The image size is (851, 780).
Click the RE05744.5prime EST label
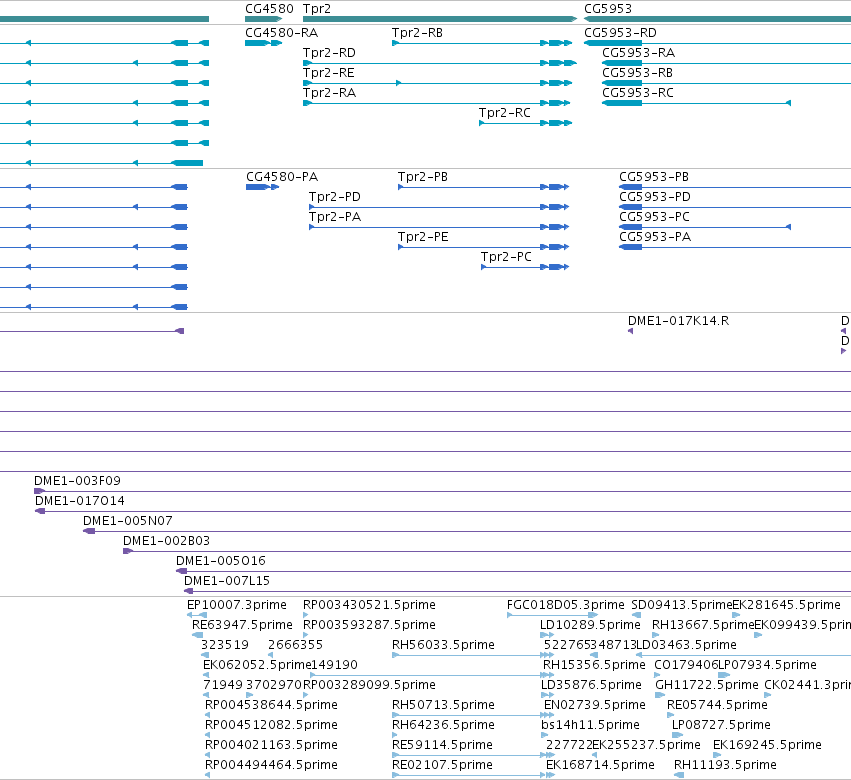click(717, 705)
